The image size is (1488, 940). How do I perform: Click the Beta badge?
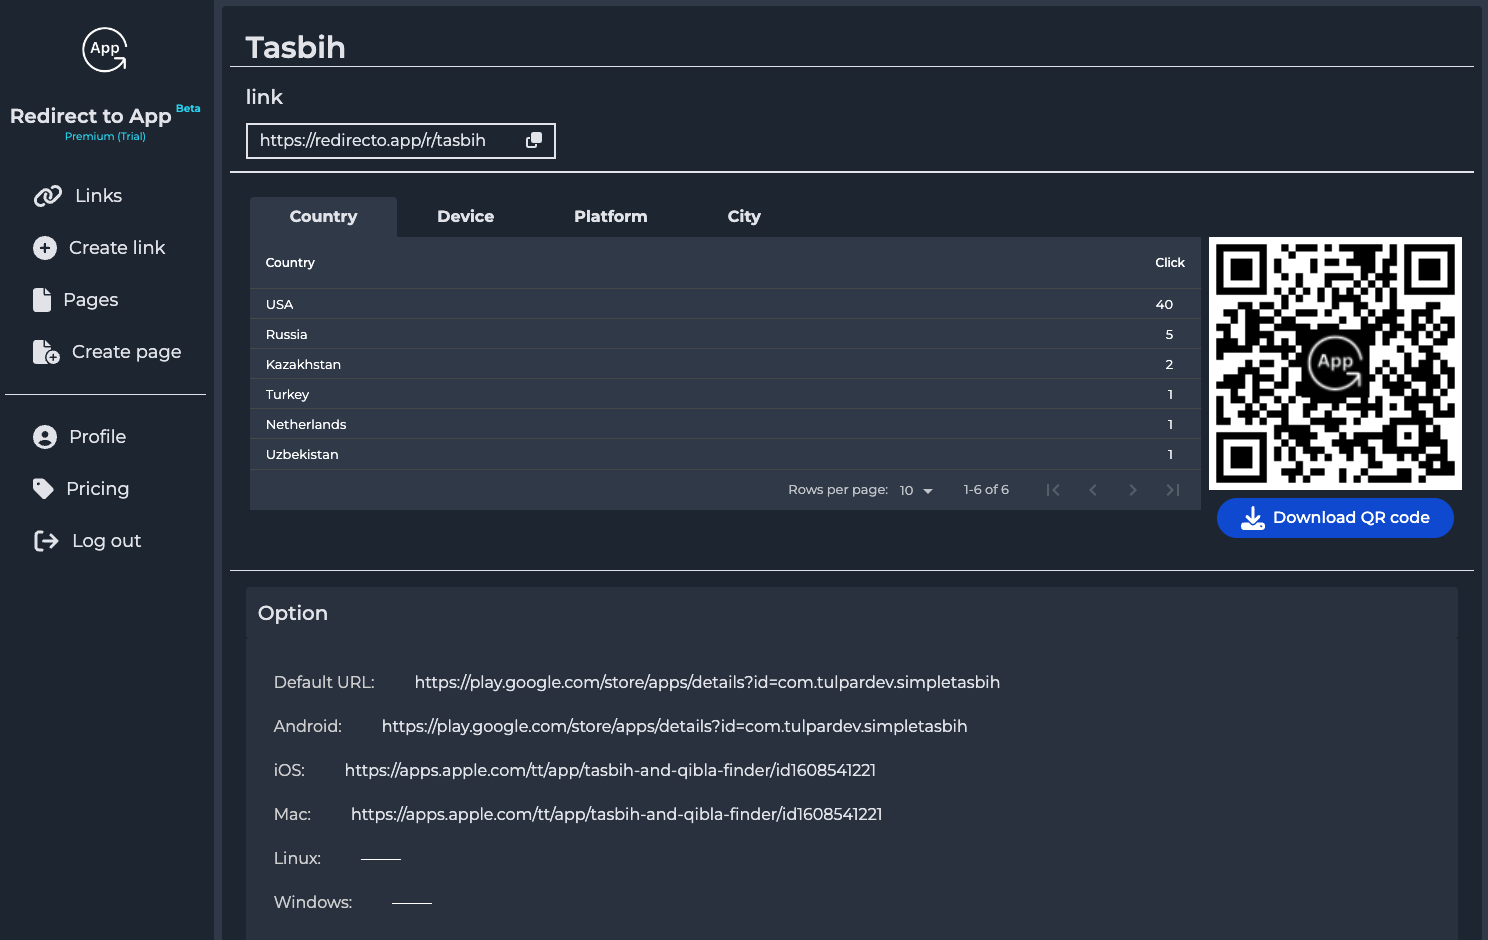point(188,108)
